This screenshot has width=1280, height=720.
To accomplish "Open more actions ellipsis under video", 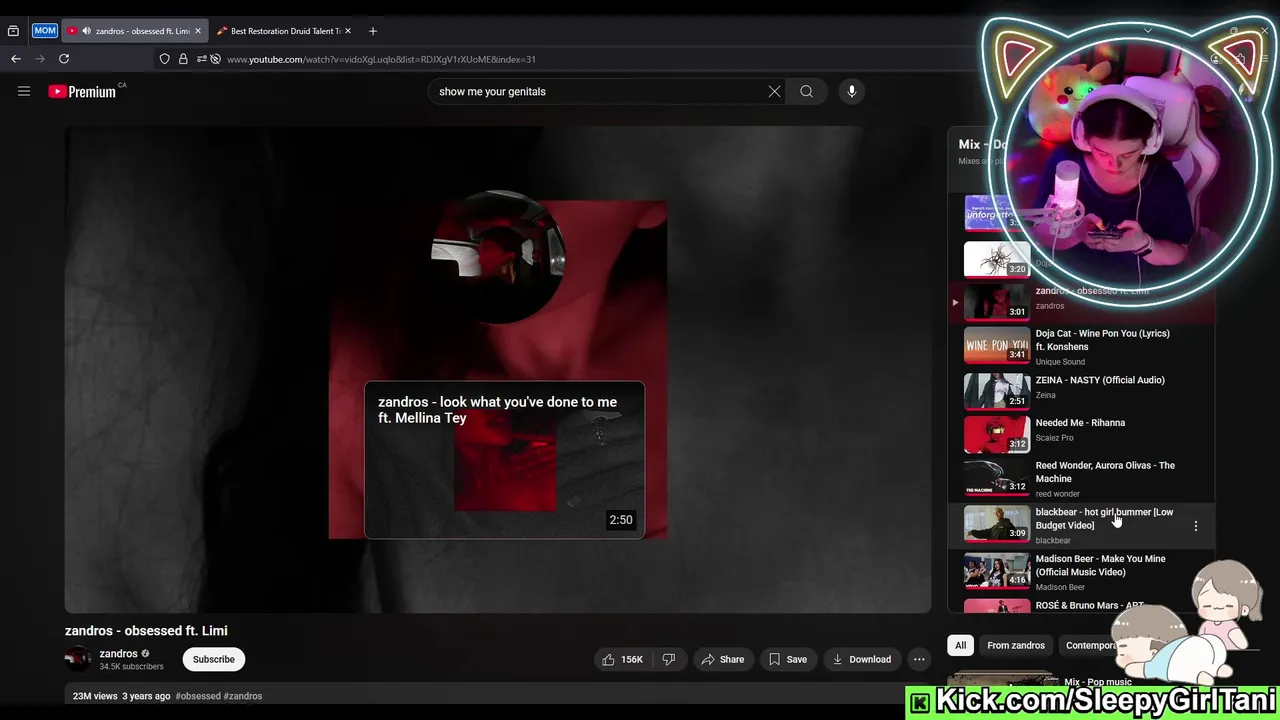I will [x=919, y=659].
